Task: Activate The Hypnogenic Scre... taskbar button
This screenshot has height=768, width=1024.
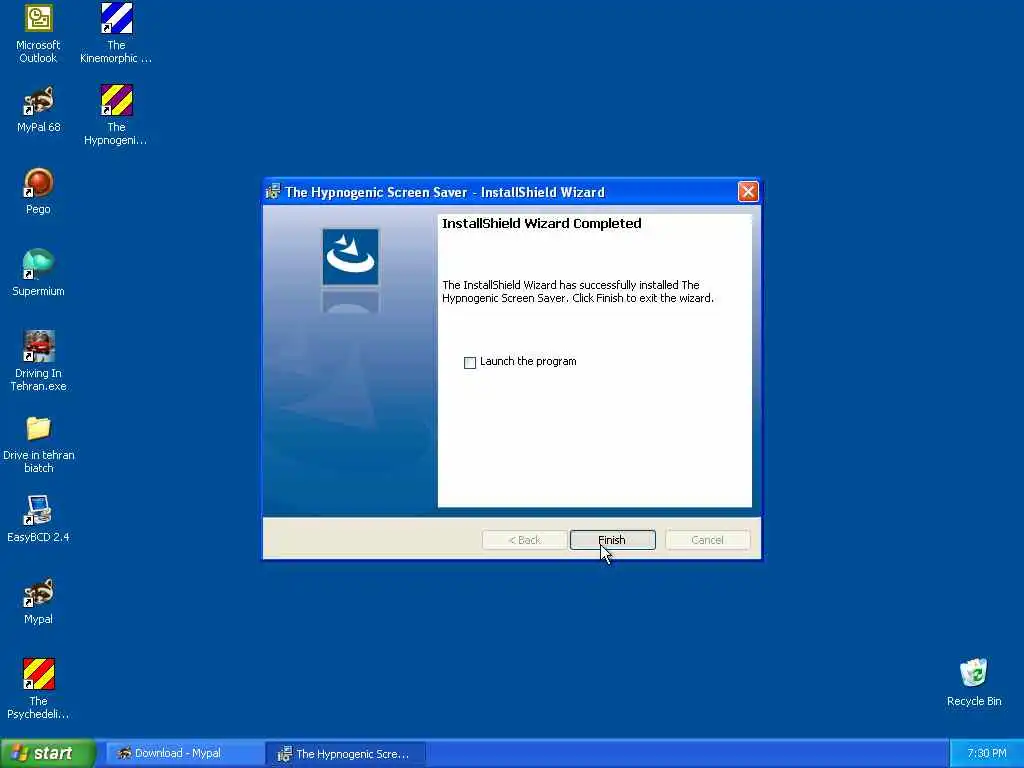Action: pos(346,754)
